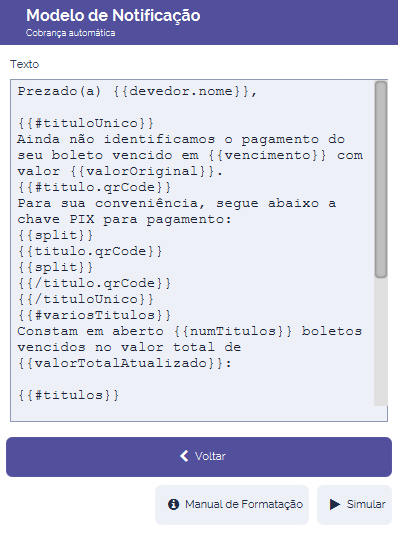The width and height of the screenshot is (398, 535).
Task: Click the Modelo de Notificação header title
Action: [x=113, y=16]
